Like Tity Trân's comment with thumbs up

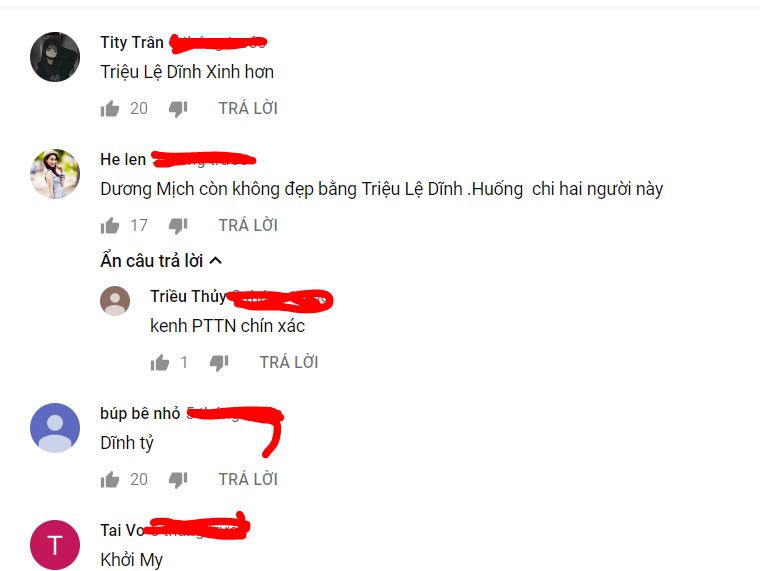coord(110,109)
